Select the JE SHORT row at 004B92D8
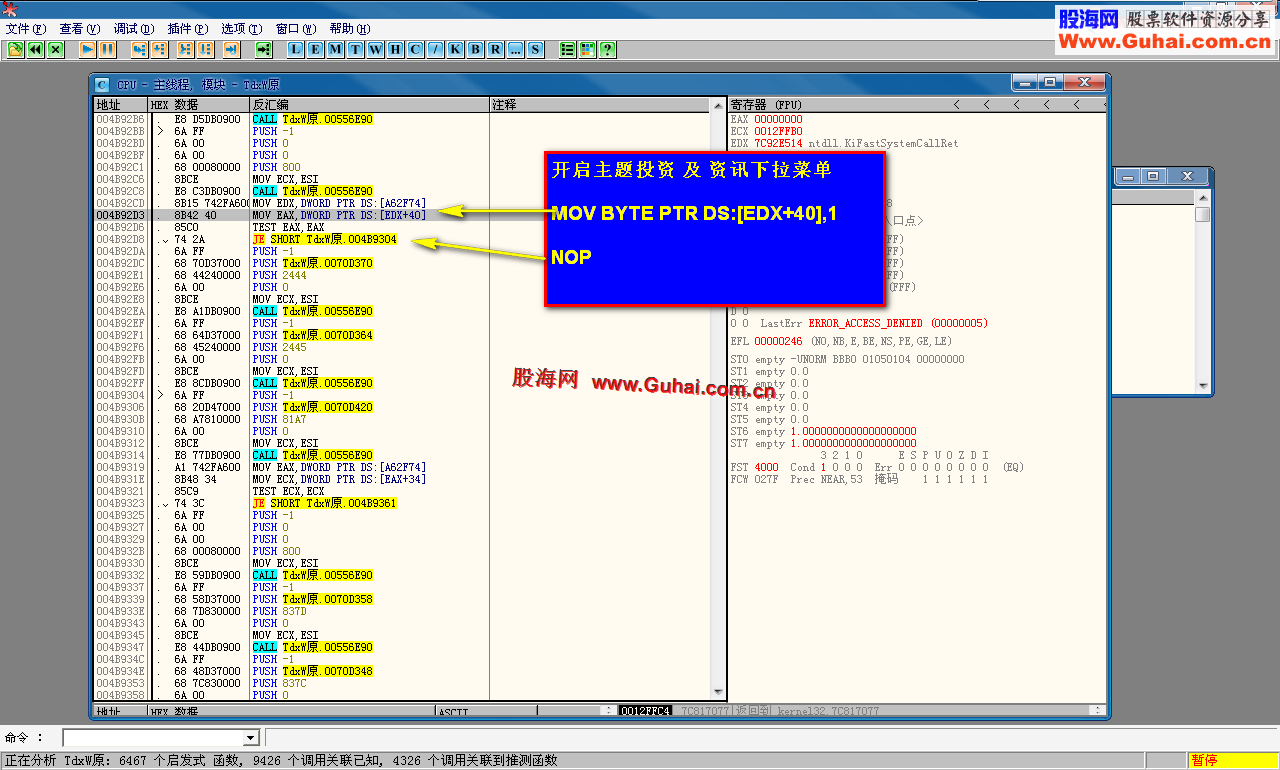 pyautogui.click(x=401, y=239)
